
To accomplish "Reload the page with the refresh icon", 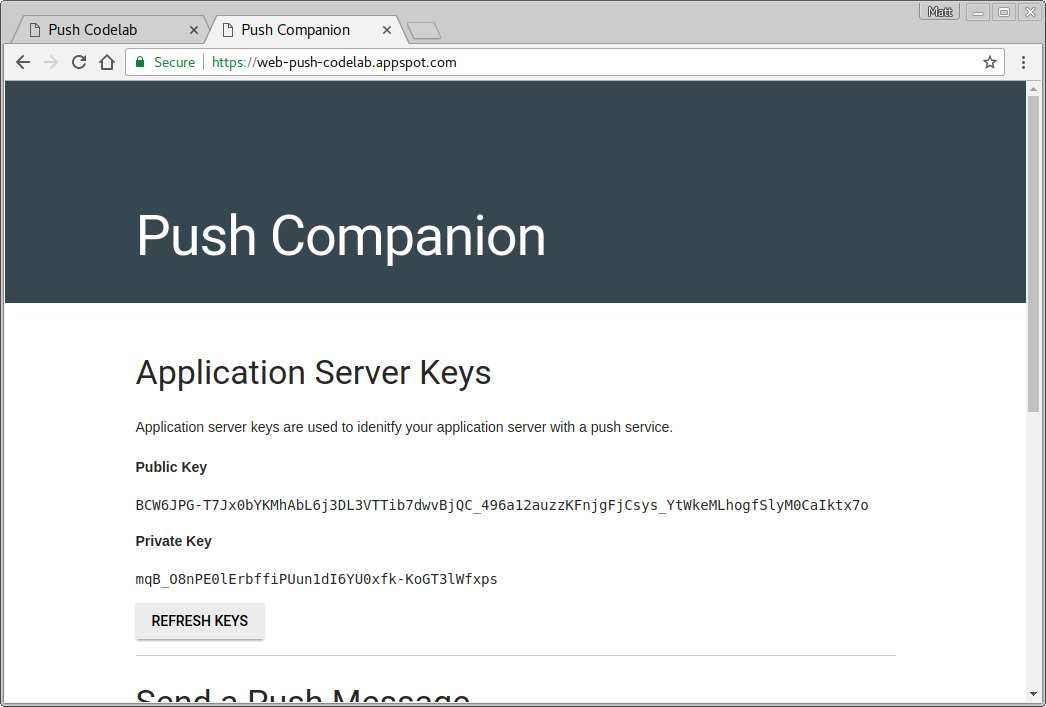I will (x=78, y=62).
